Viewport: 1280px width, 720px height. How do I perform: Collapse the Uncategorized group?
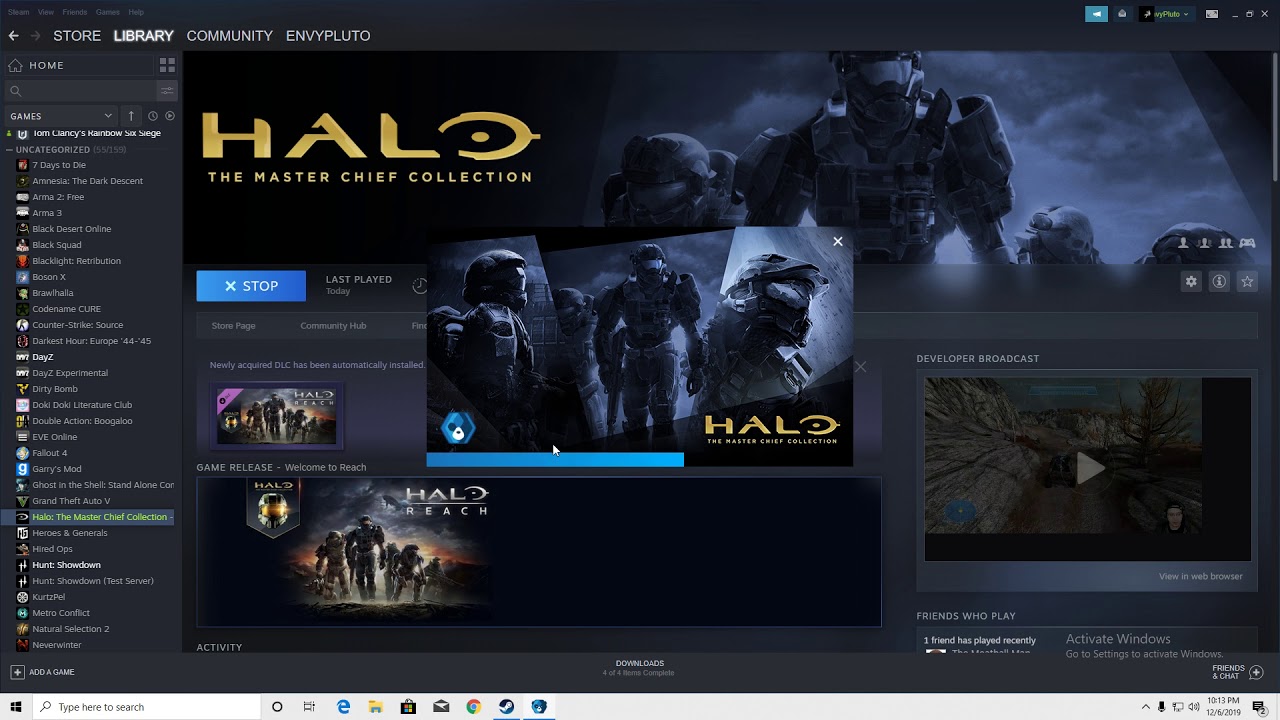coord(9,150)
